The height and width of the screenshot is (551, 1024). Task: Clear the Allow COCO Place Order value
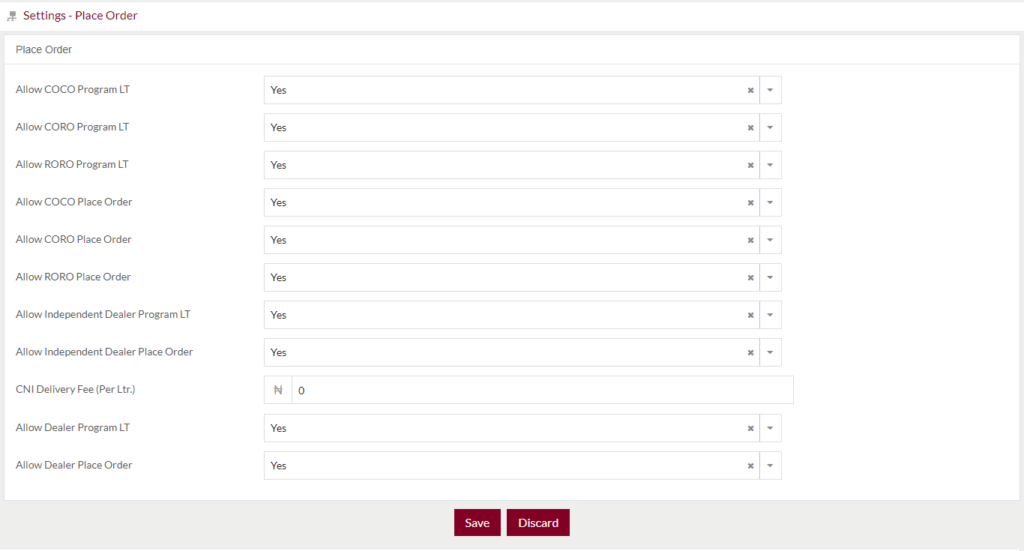click(750, 203)
